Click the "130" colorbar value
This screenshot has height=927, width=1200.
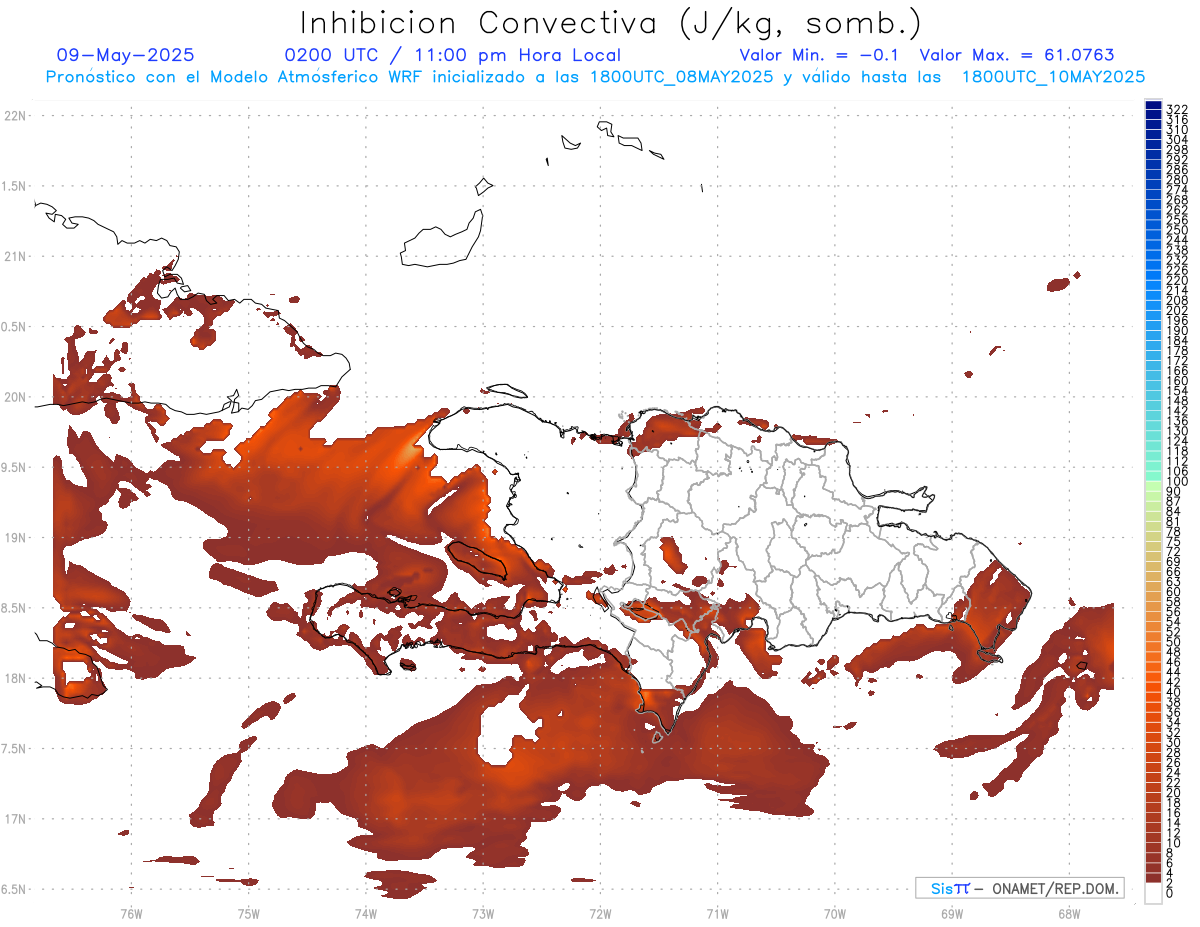pos(1177,431)
